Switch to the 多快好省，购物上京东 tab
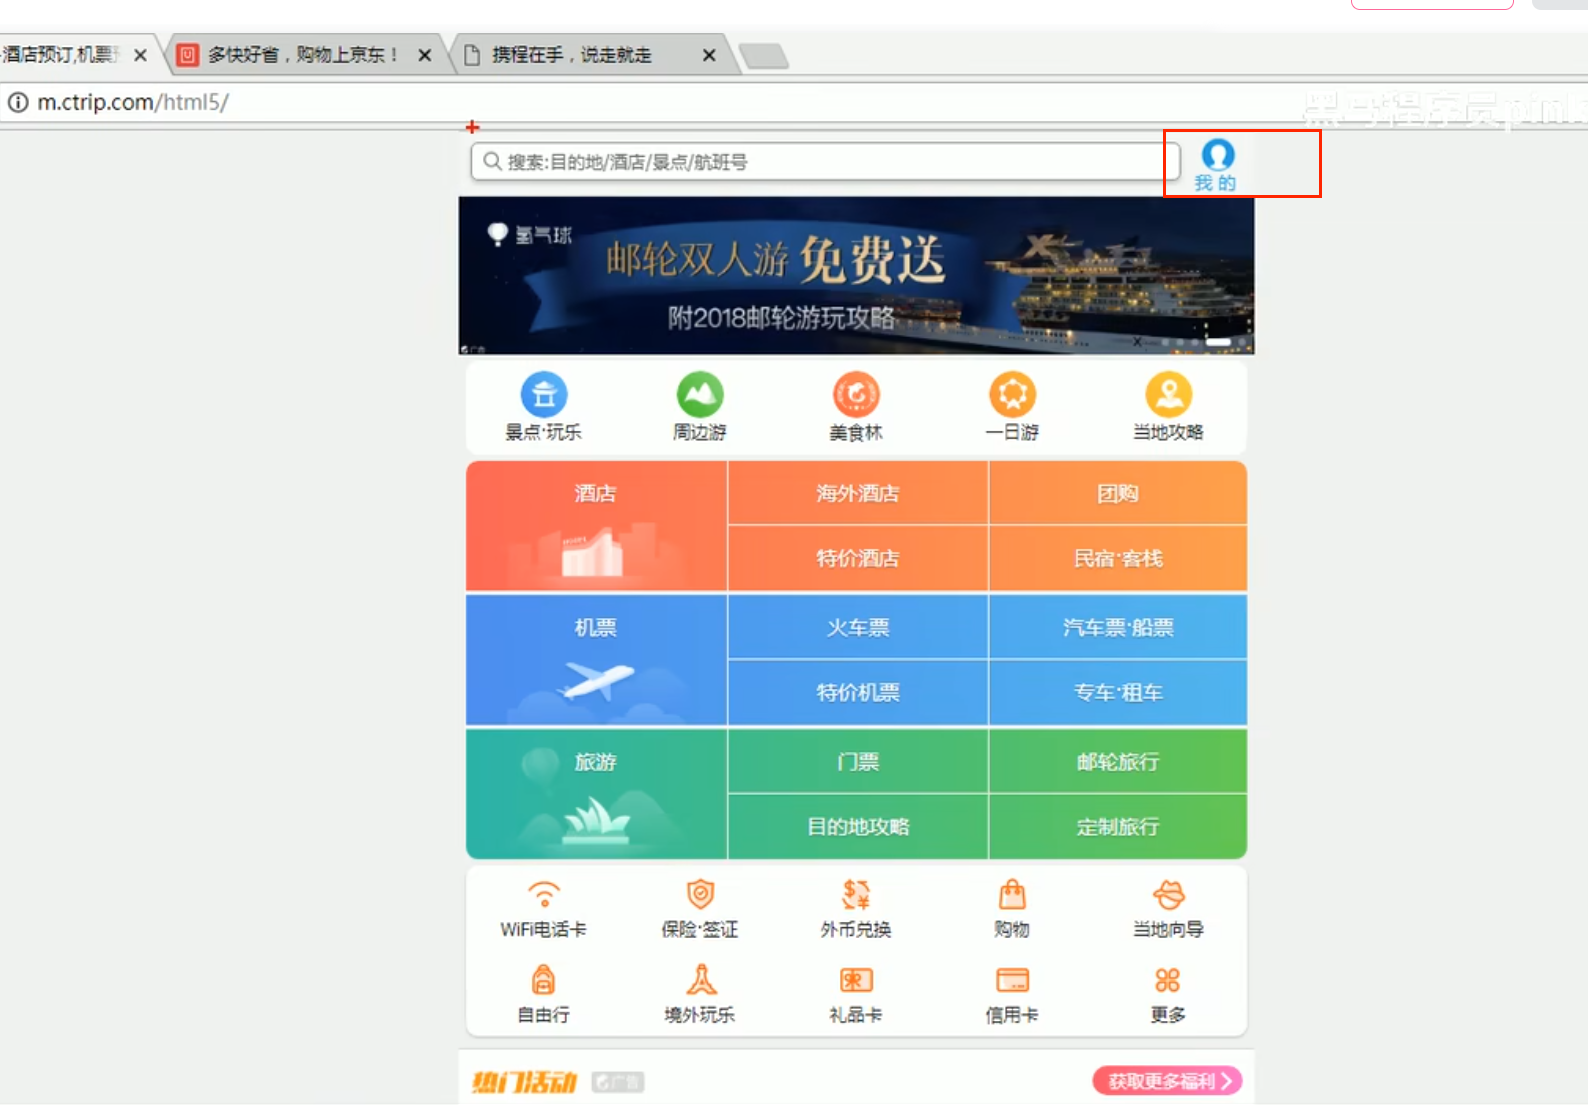This screenshot has height=1105, width=1588. [x=303, y=55]
